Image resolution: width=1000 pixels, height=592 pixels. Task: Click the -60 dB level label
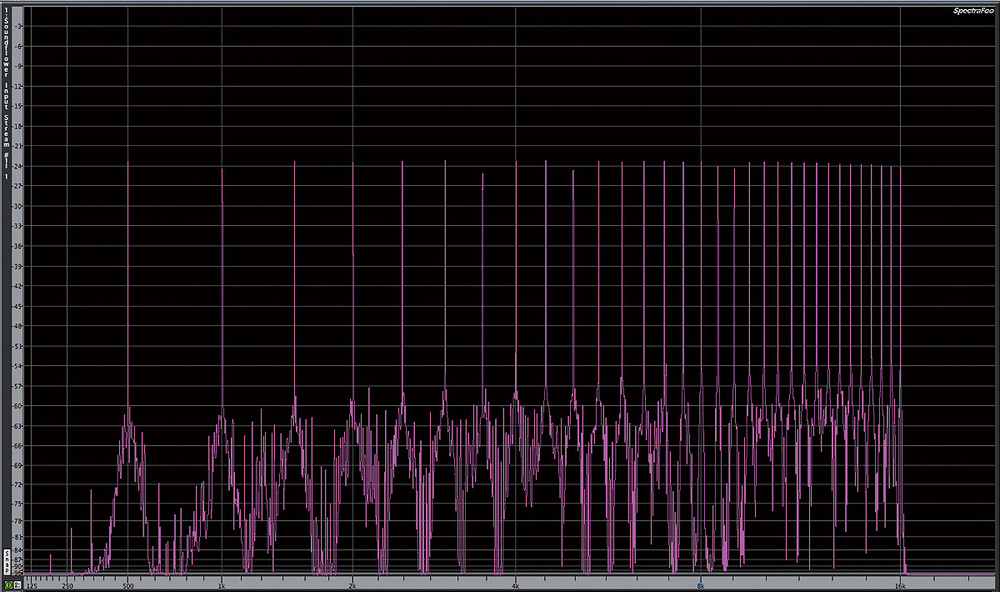click(18, 406)
